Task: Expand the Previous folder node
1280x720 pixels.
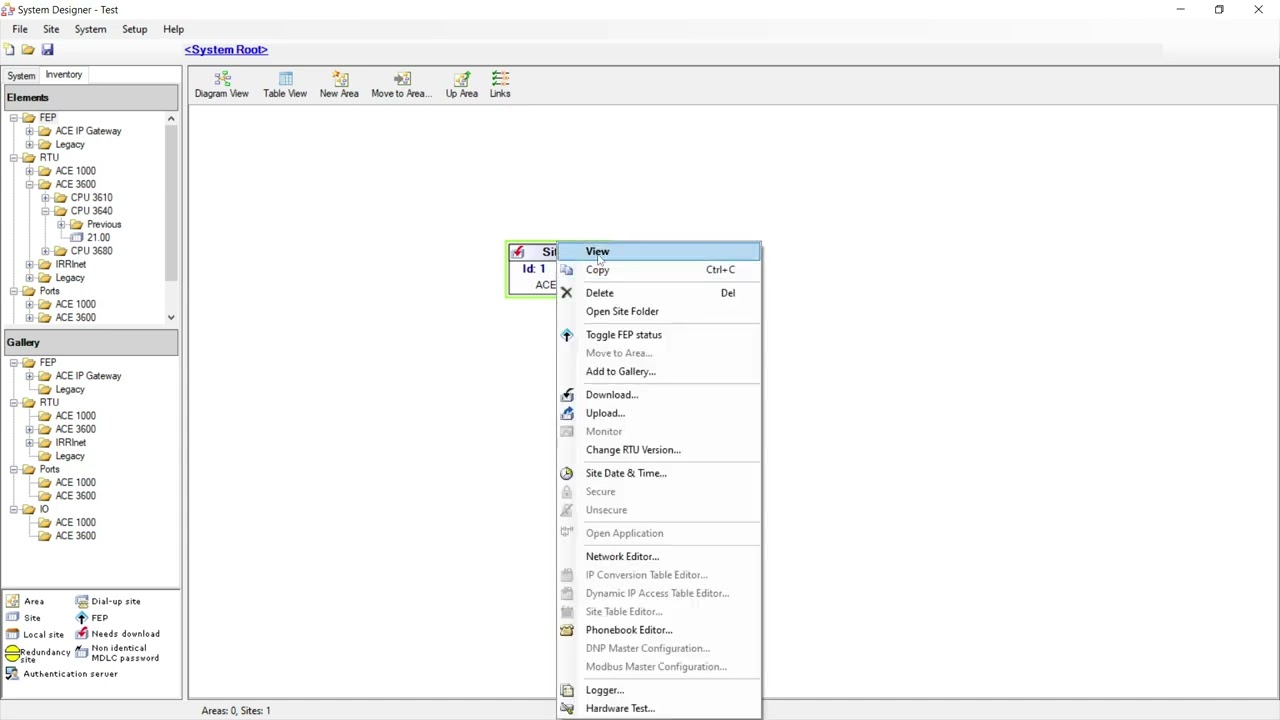Action: (61, 224)
